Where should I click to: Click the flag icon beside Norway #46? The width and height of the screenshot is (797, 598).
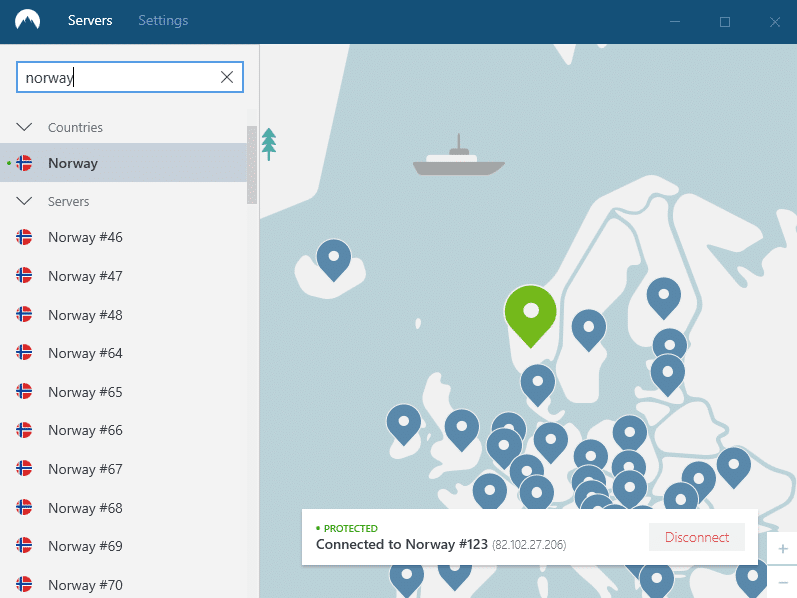click(x=24, y=237)
